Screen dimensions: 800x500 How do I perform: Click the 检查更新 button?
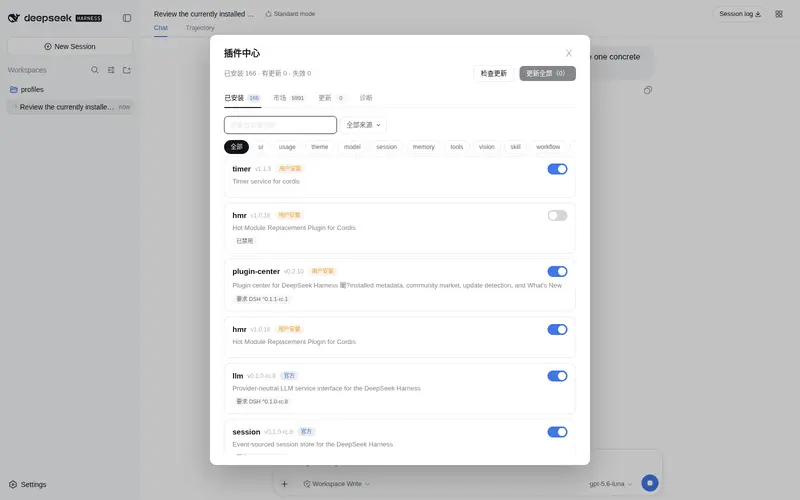493,73
